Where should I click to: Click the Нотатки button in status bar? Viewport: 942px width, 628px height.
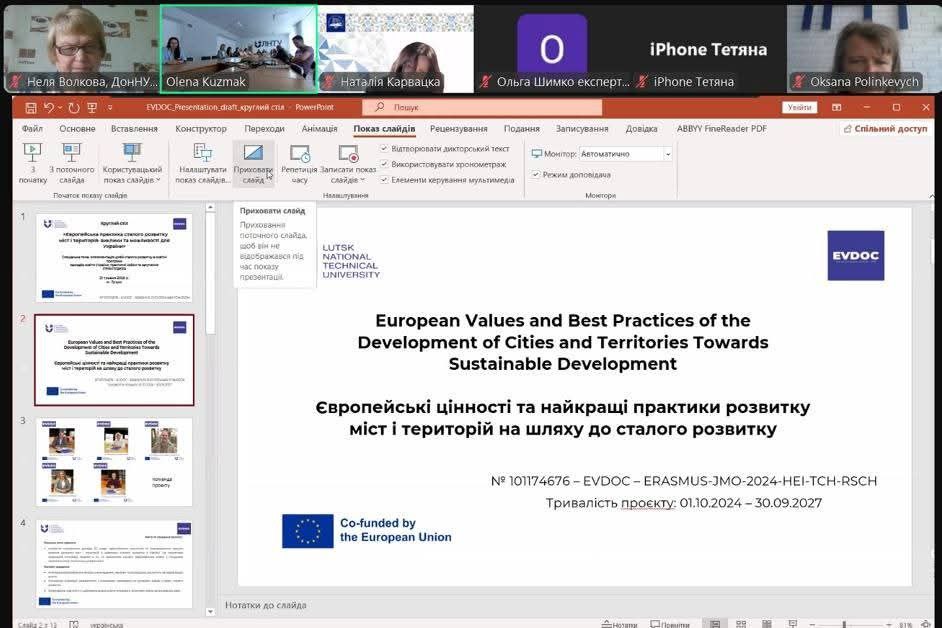[x=619, y=624]
